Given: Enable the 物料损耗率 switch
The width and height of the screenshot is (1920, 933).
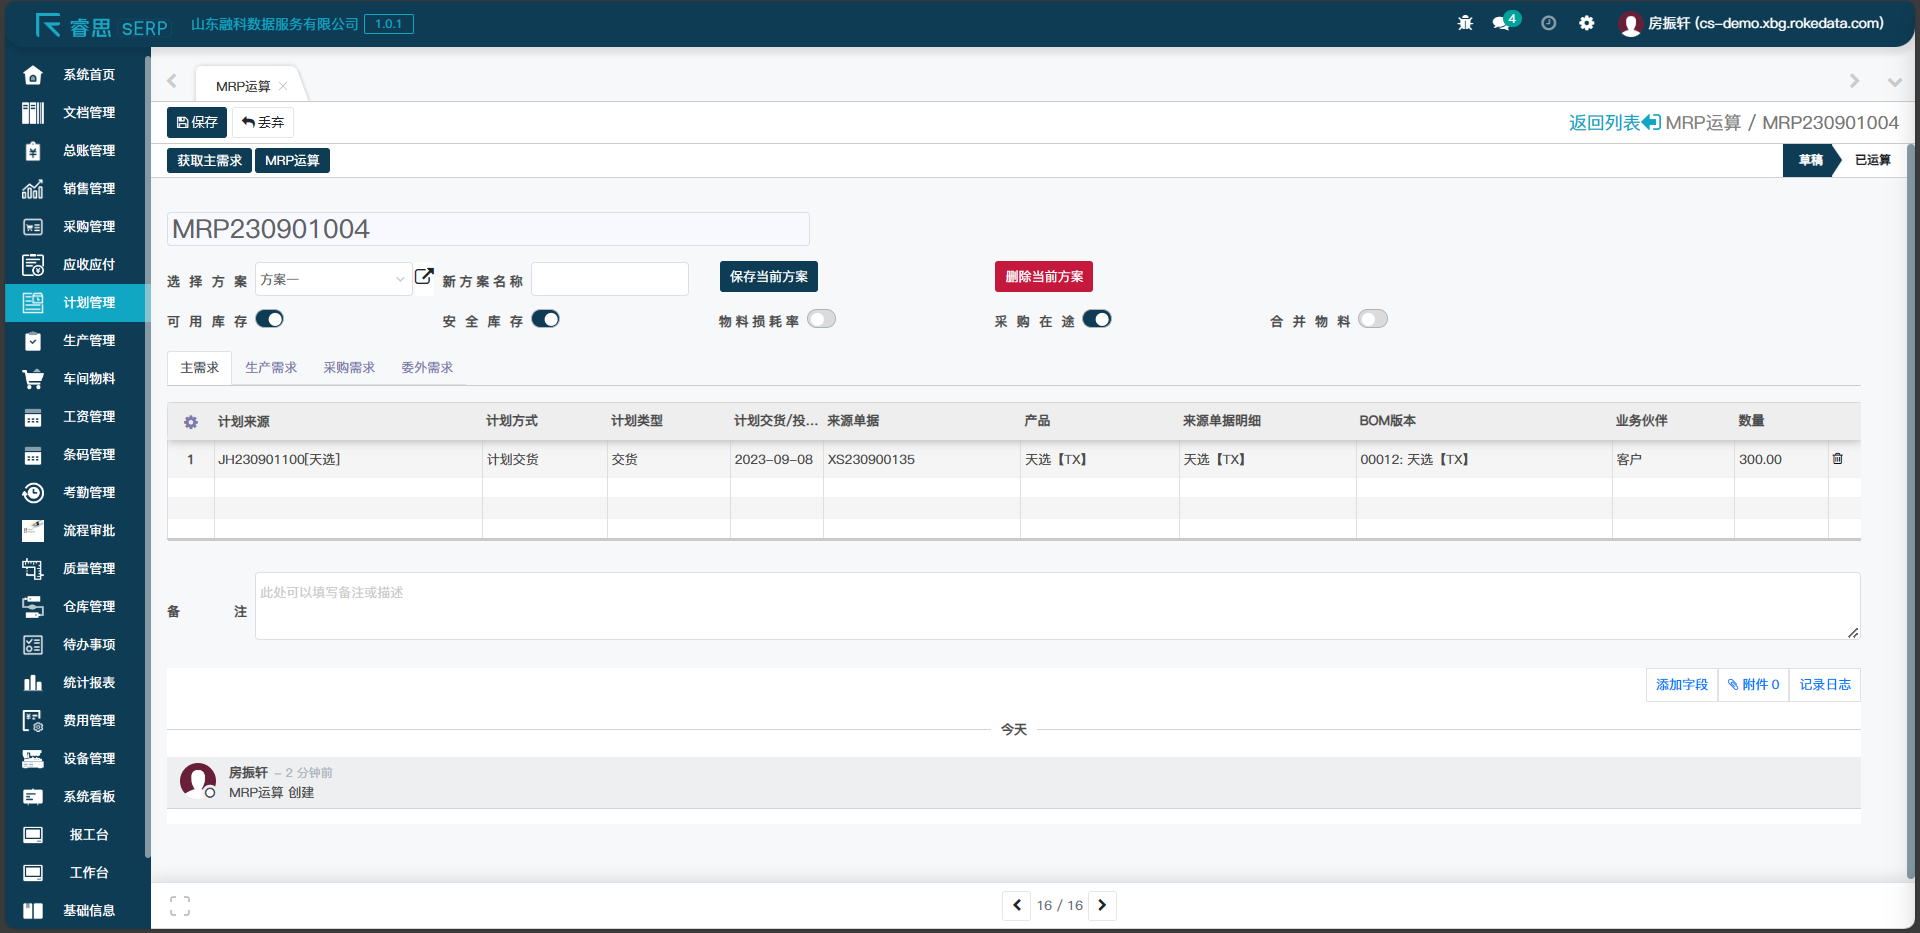Looking at the screenshot, I should pos(821,319).
